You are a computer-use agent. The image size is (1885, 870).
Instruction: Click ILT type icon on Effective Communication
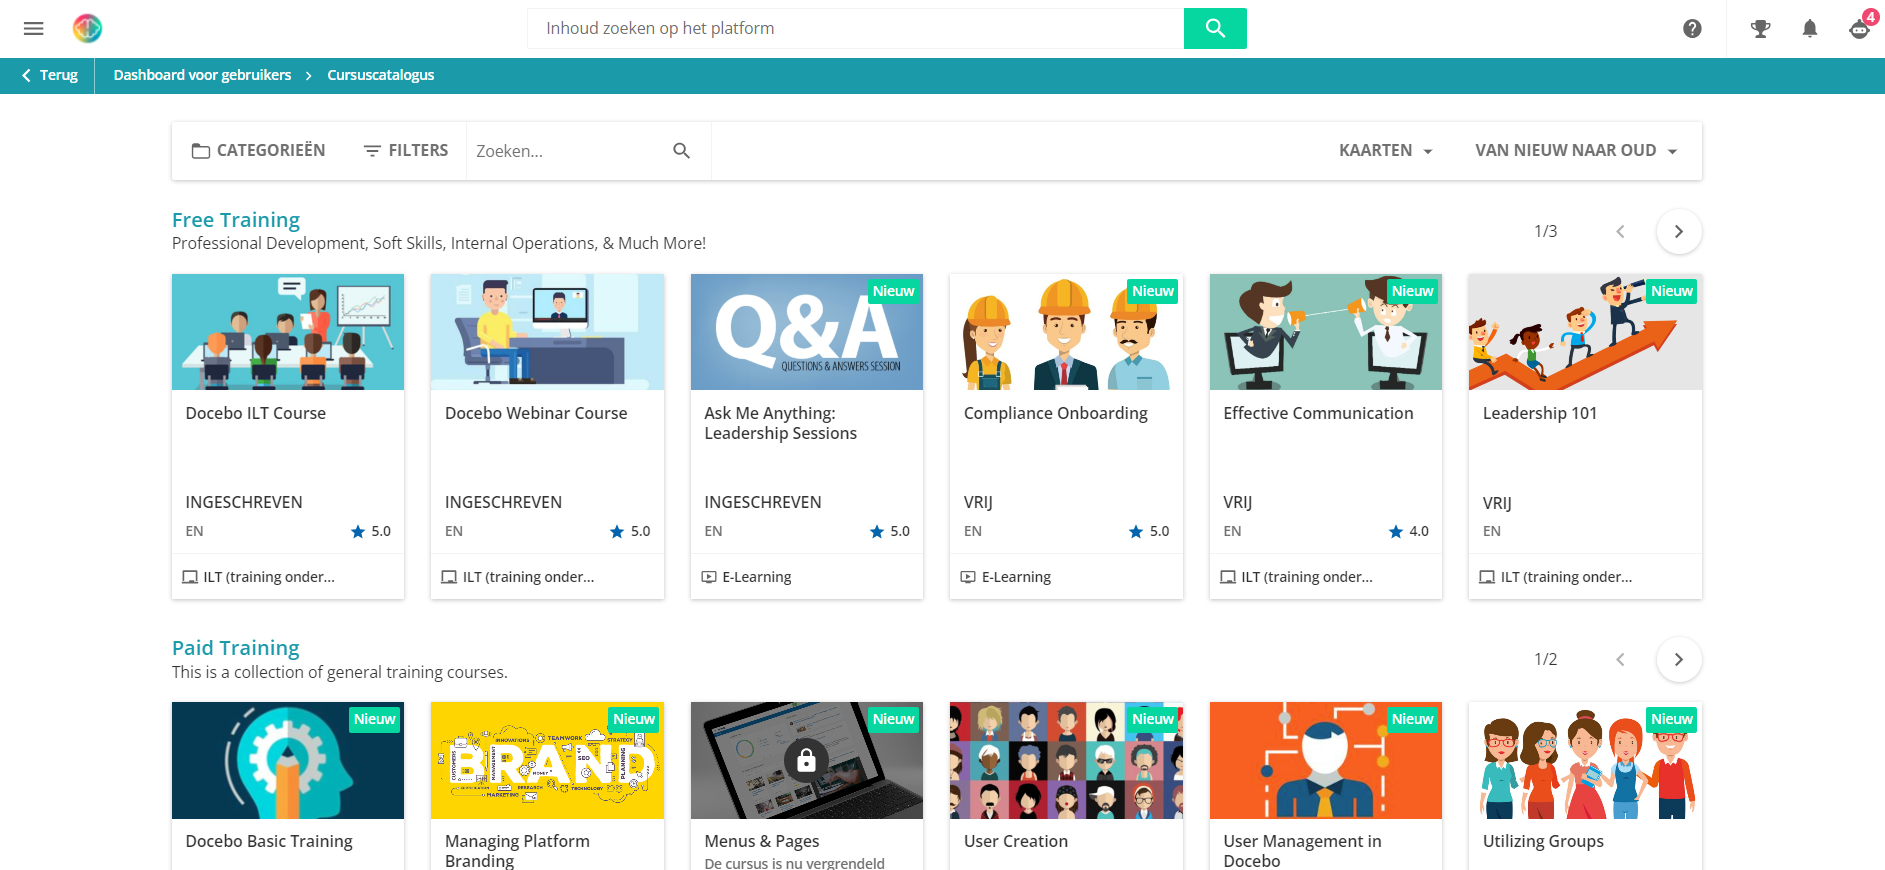click(1228, 577)
